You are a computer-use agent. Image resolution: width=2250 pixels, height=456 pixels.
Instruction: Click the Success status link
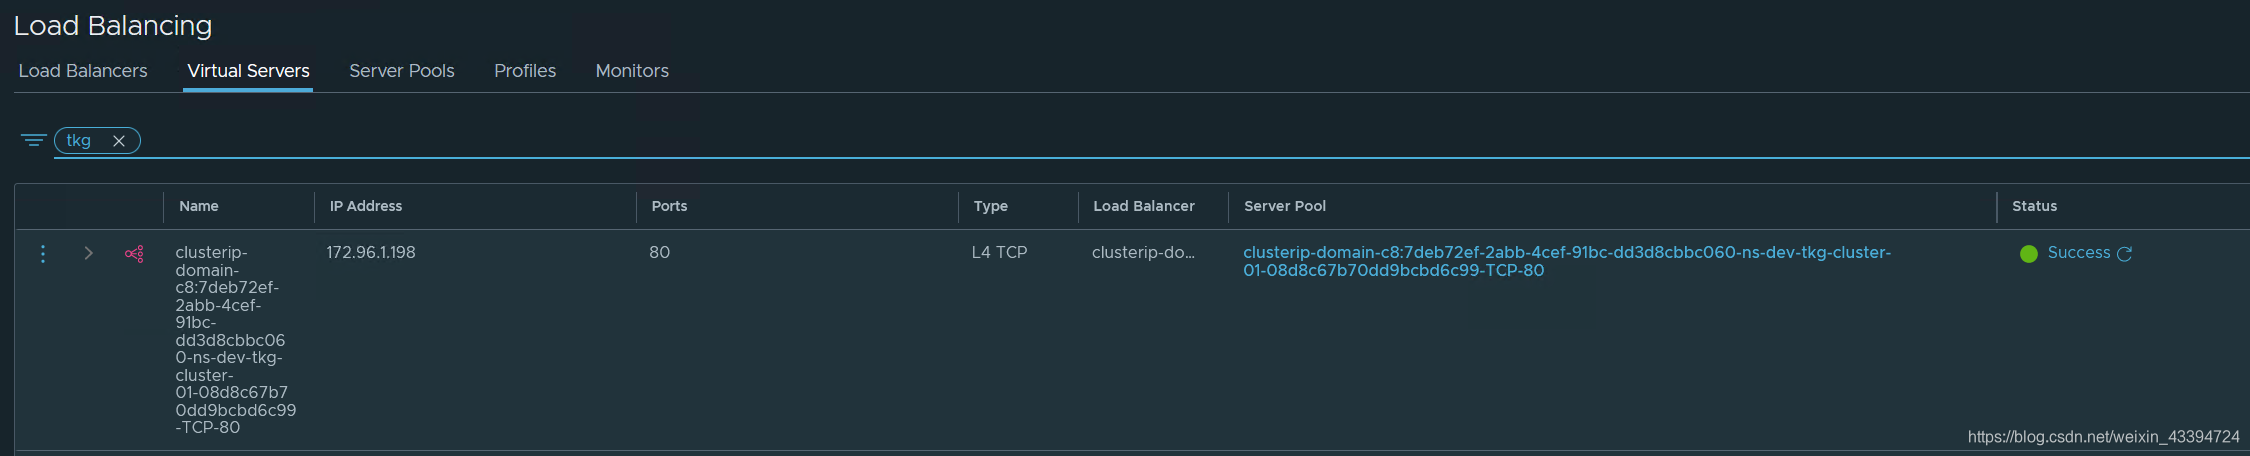[2079, 253]
